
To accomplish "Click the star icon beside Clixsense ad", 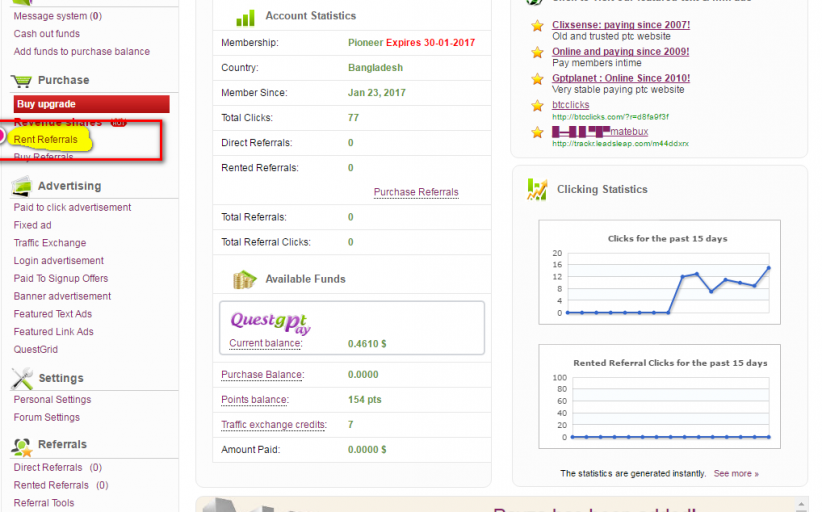I will pos(537,25).
